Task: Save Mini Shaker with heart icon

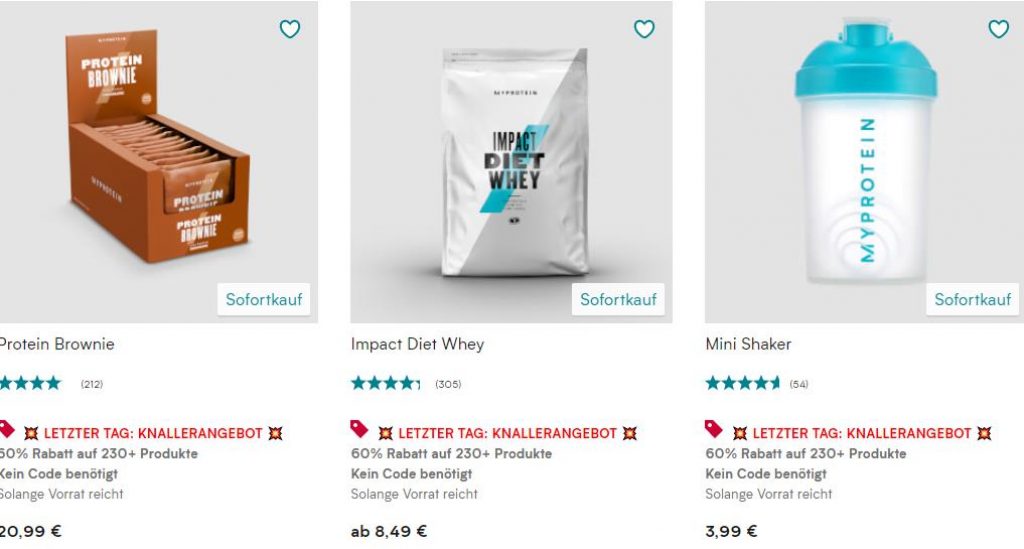Action: (999, 29)
